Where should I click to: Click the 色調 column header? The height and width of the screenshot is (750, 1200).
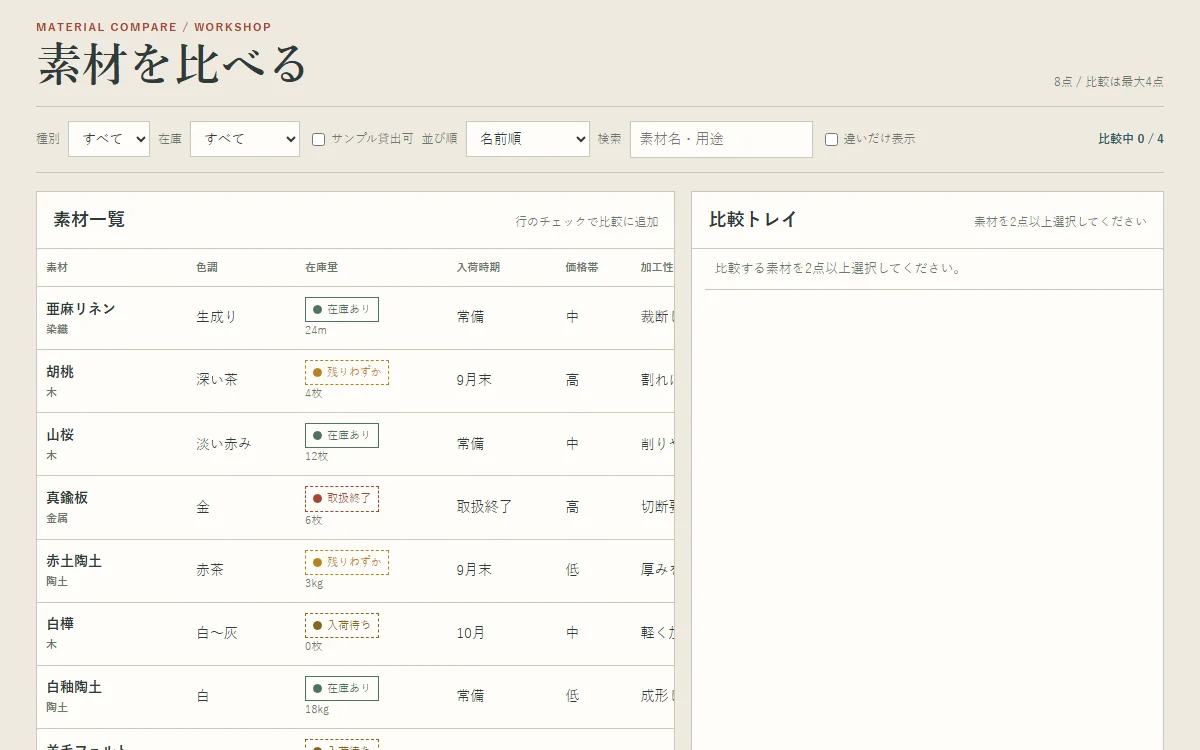tap(207, 268)
